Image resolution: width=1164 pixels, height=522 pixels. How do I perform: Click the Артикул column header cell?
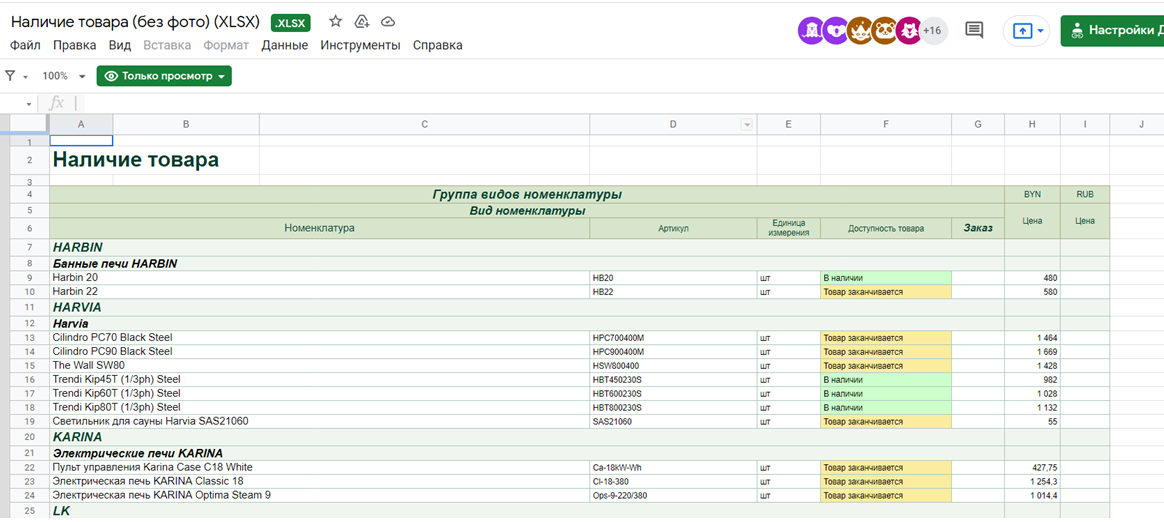pyautogui.click(x=673, y=228)
